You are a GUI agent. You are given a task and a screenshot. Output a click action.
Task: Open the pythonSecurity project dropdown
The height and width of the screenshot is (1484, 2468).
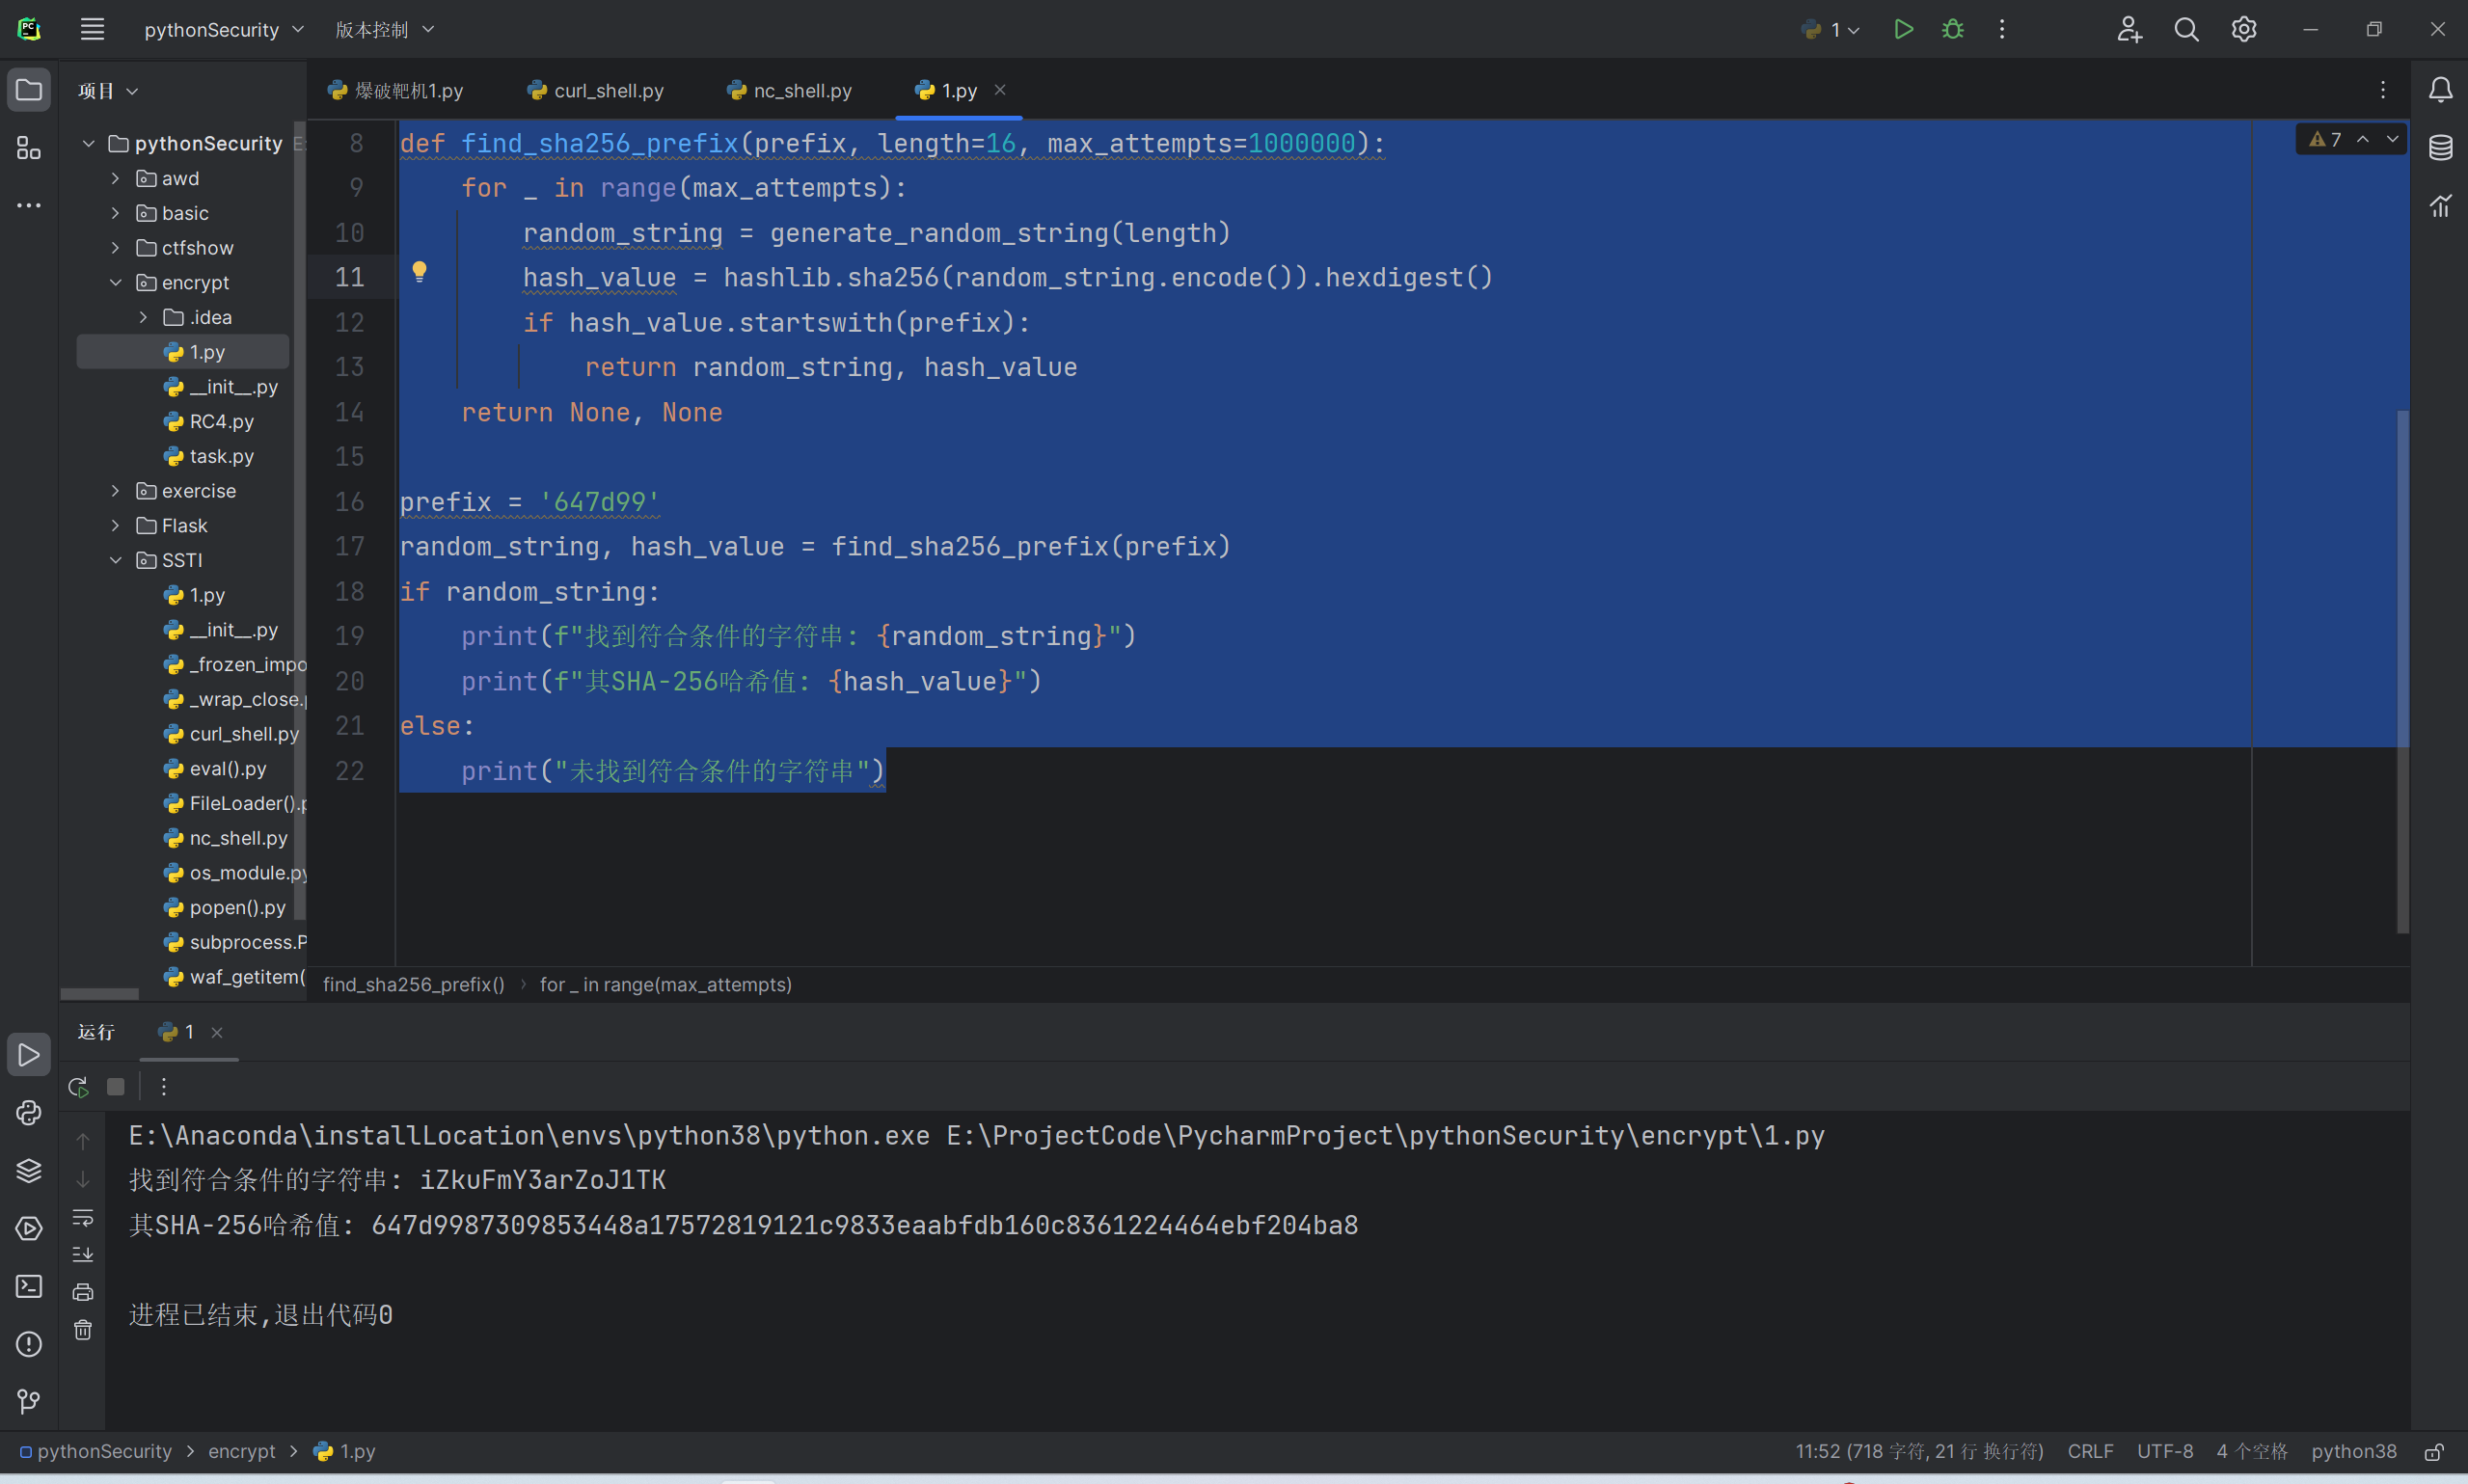[223, 30]
